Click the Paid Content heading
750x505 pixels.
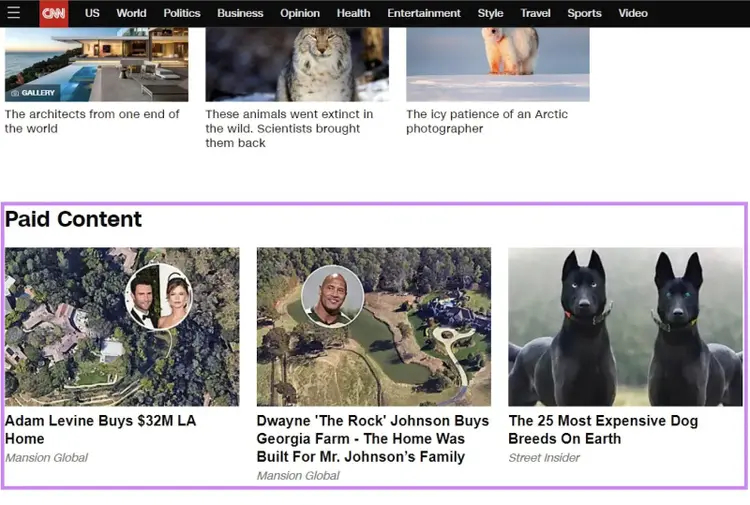[x=73, y=220]
